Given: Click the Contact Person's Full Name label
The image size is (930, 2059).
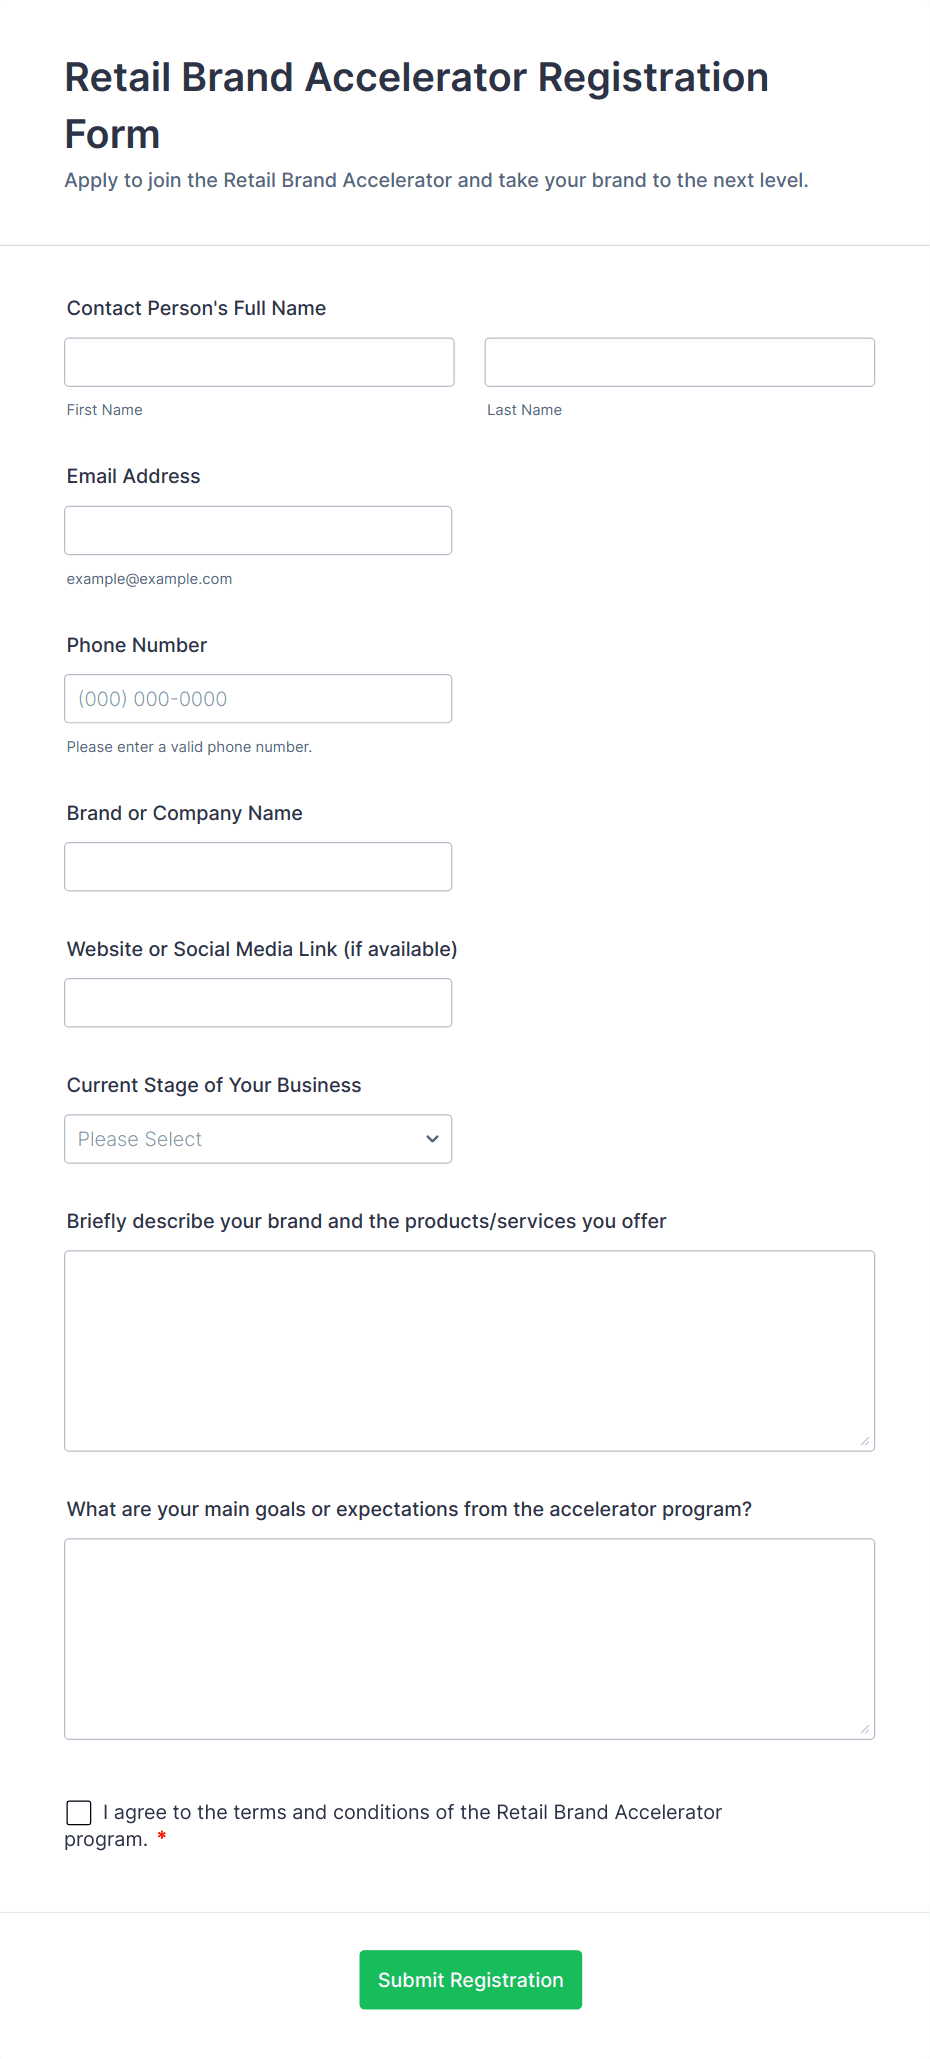Looking at the screenshot, I should pos(196,308).
